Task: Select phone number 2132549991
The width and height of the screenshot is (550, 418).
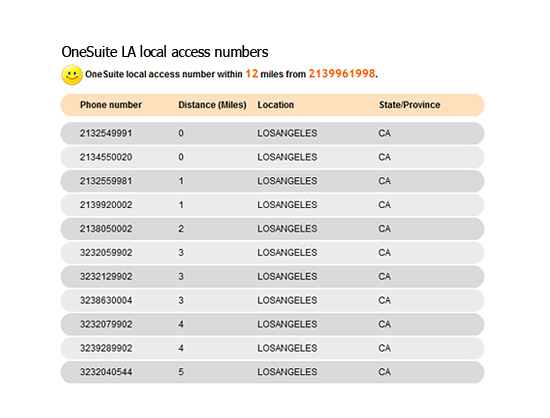Action: (x=106, y=134)
